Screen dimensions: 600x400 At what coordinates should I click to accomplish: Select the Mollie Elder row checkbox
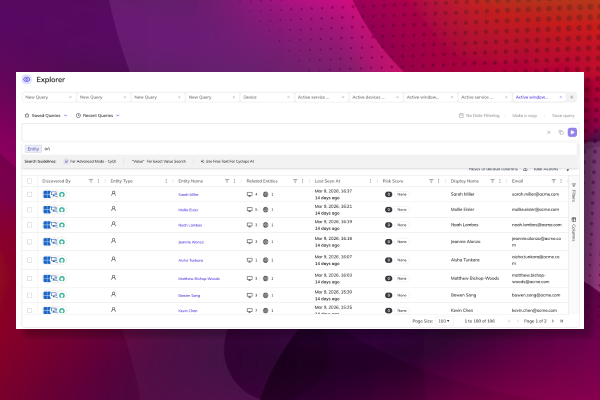pos(29,210)
